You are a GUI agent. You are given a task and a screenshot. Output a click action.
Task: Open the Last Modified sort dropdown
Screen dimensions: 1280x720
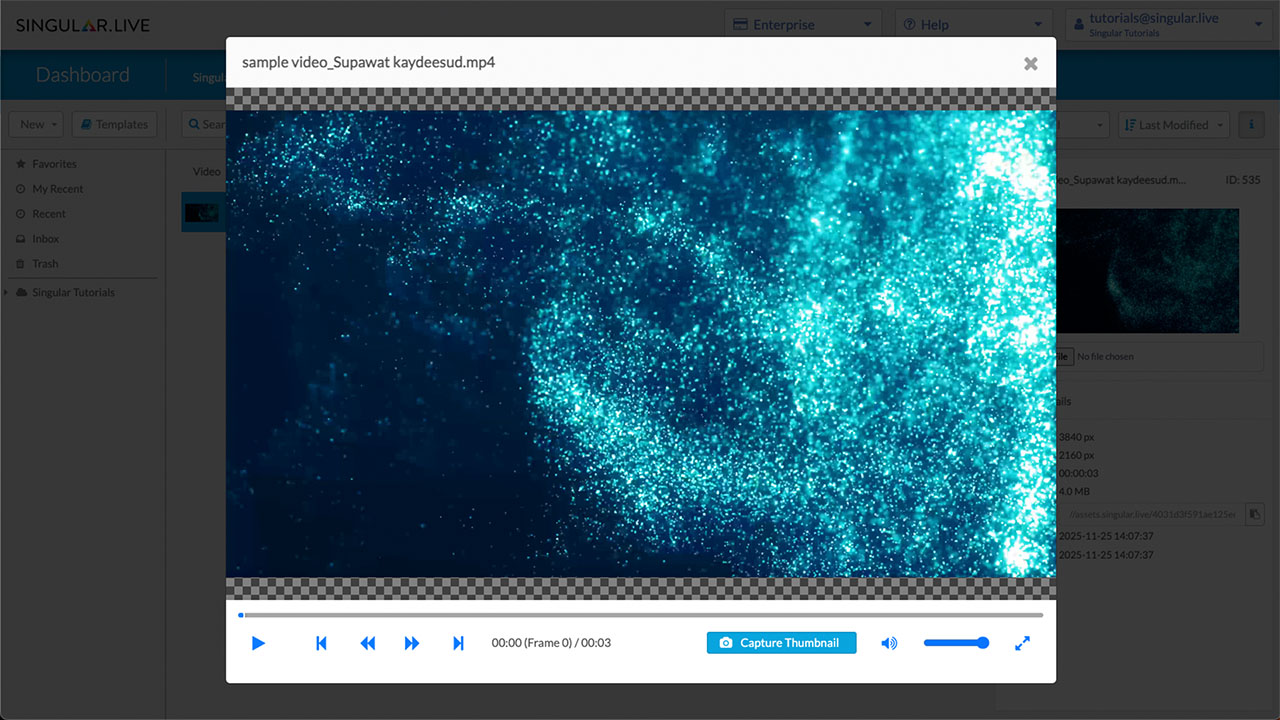tap(1173, 124)
